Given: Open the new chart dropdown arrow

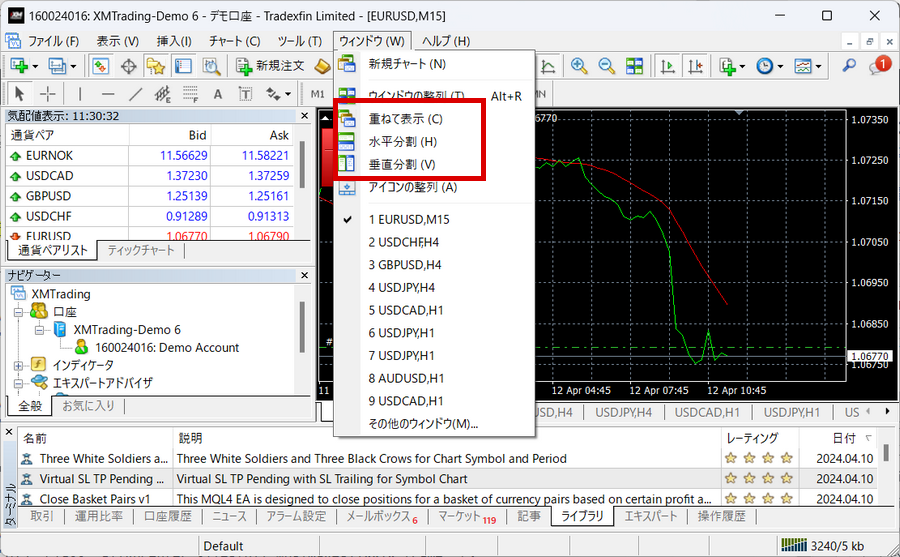Looking at the screenshot, I should point(35,67).
